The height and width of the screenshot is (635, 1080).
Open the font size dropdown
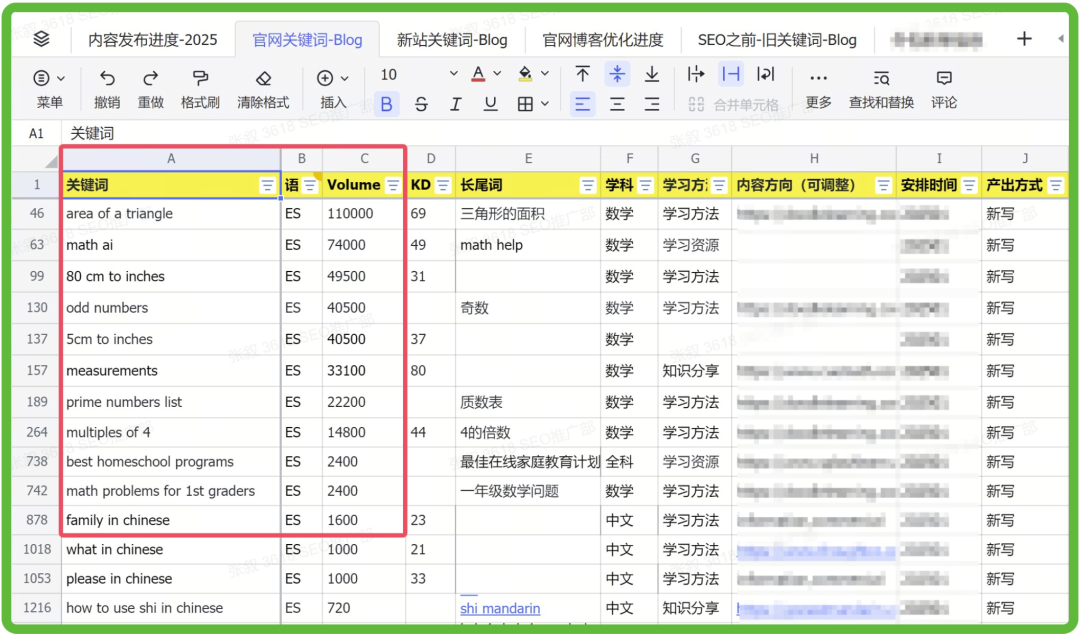coord(453,74)
